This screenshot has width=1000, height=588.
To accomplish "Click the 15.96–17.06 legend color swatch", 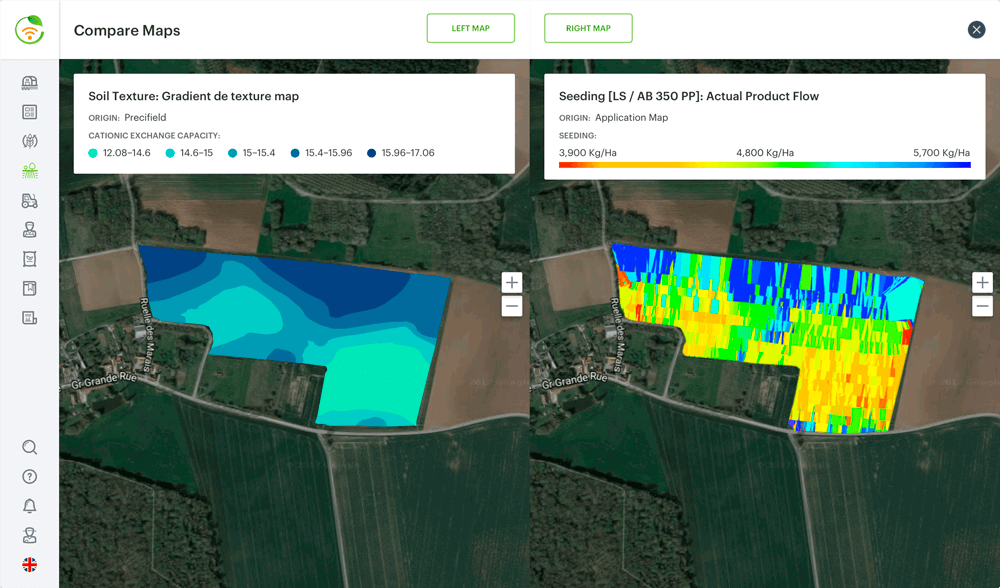I will [372, 153].
